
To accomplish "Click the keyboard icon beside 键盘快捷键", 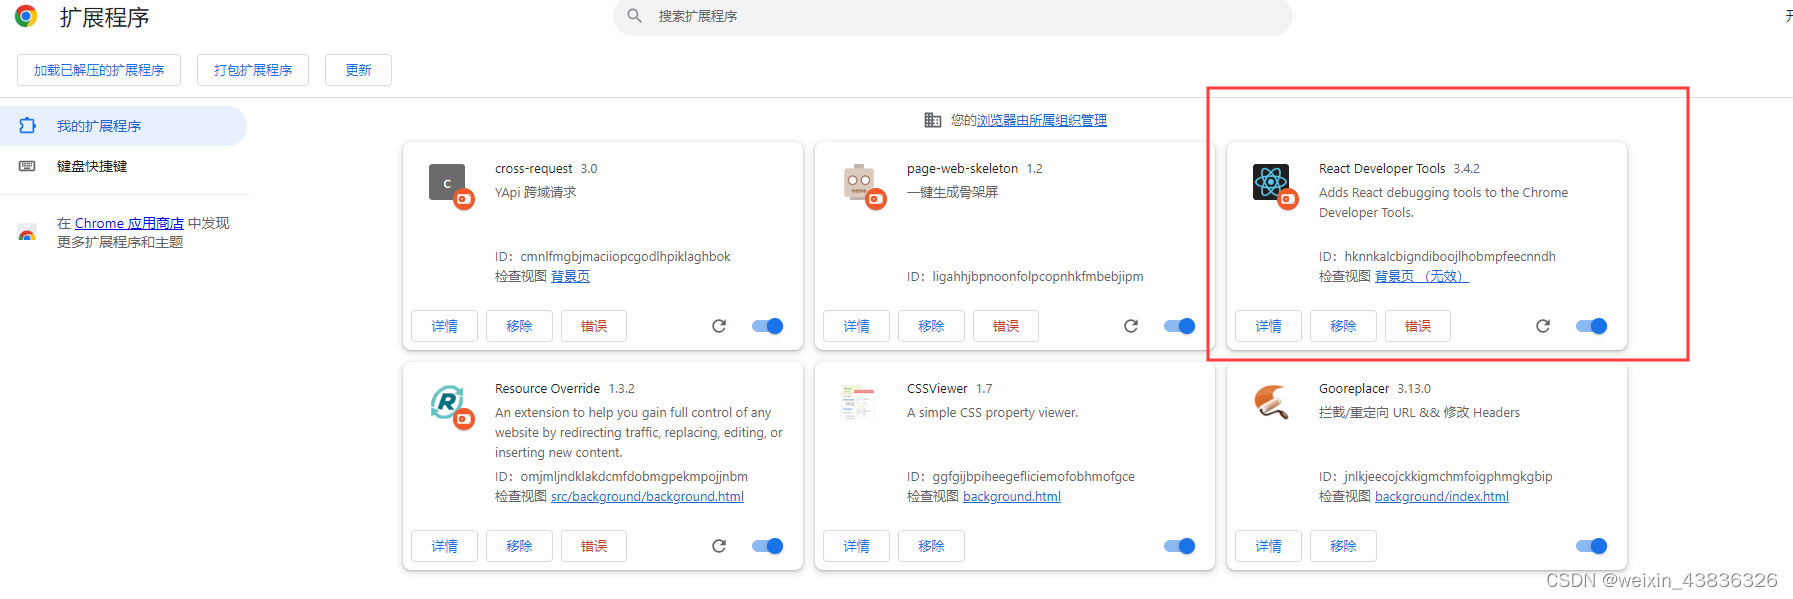I will coord(27,166).
